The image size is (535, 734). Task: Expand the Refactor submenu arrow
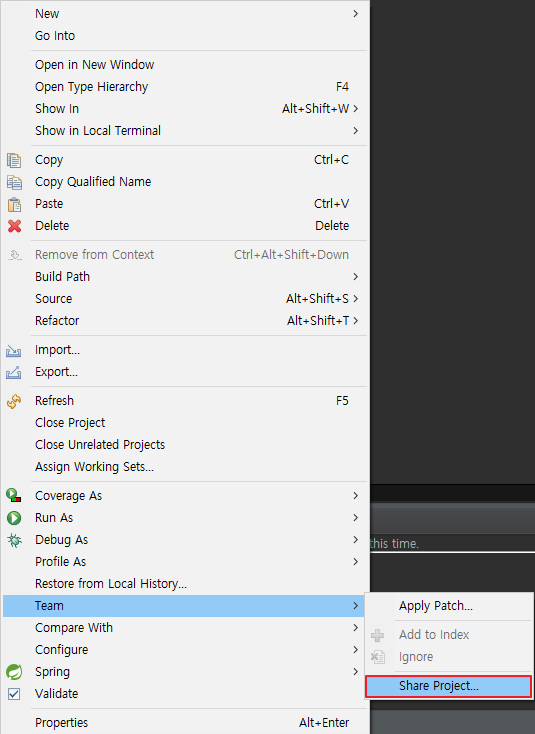pos(356,321)
